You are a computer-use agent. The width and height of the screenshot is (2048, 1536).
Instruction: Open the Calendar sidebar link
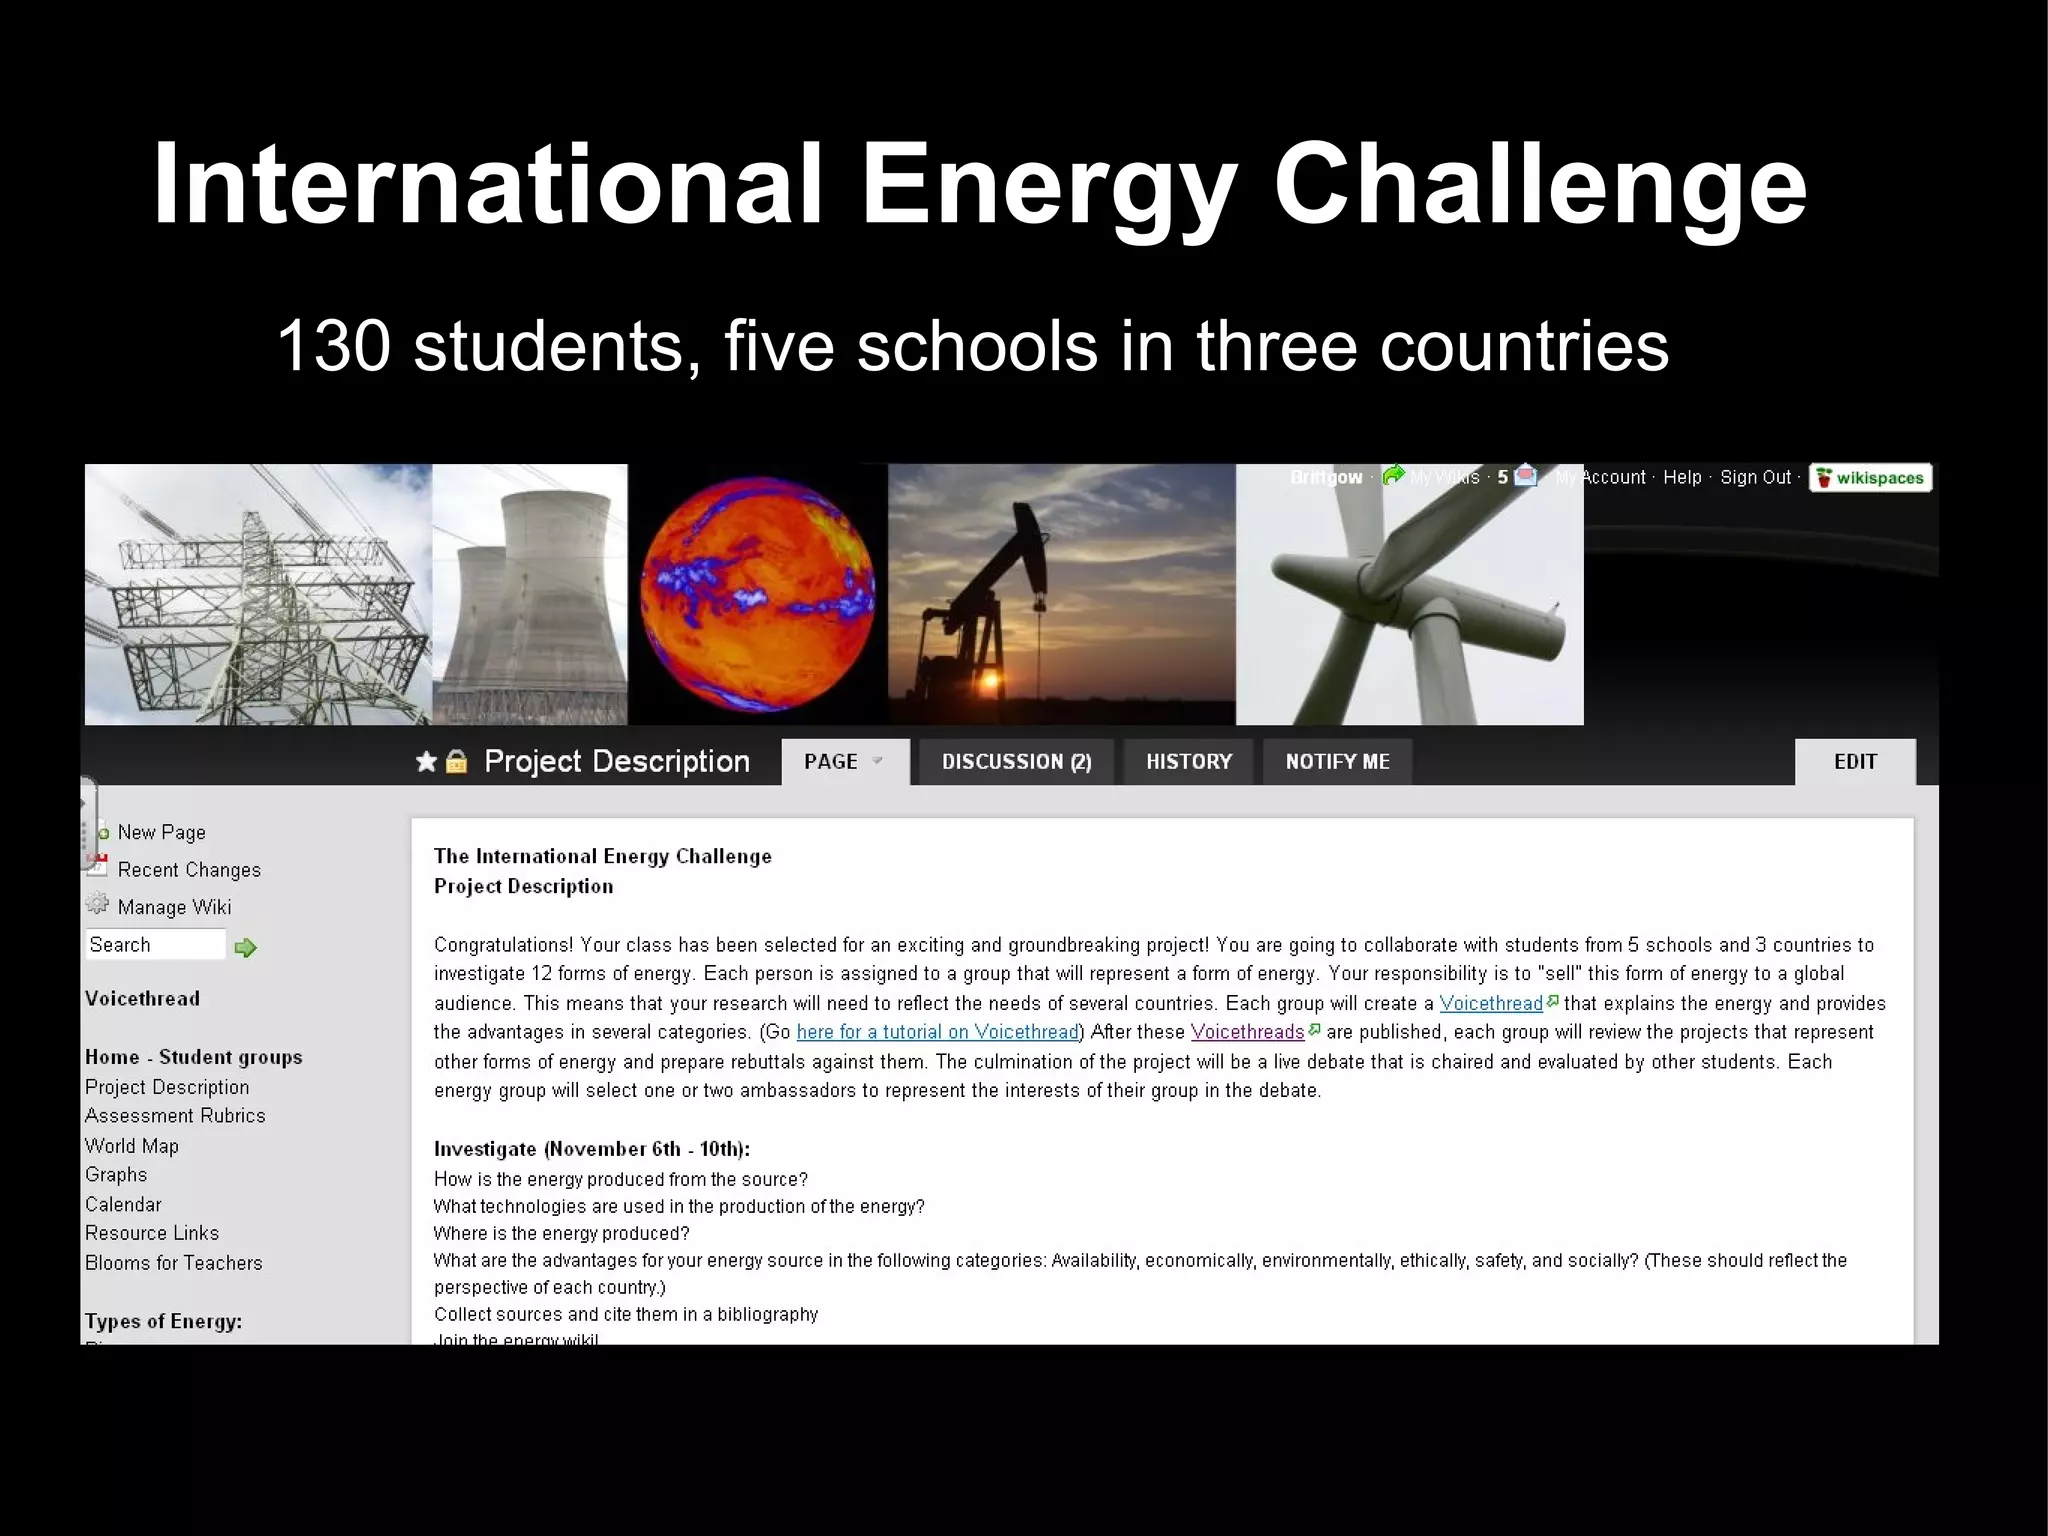tap(123, 1205)
